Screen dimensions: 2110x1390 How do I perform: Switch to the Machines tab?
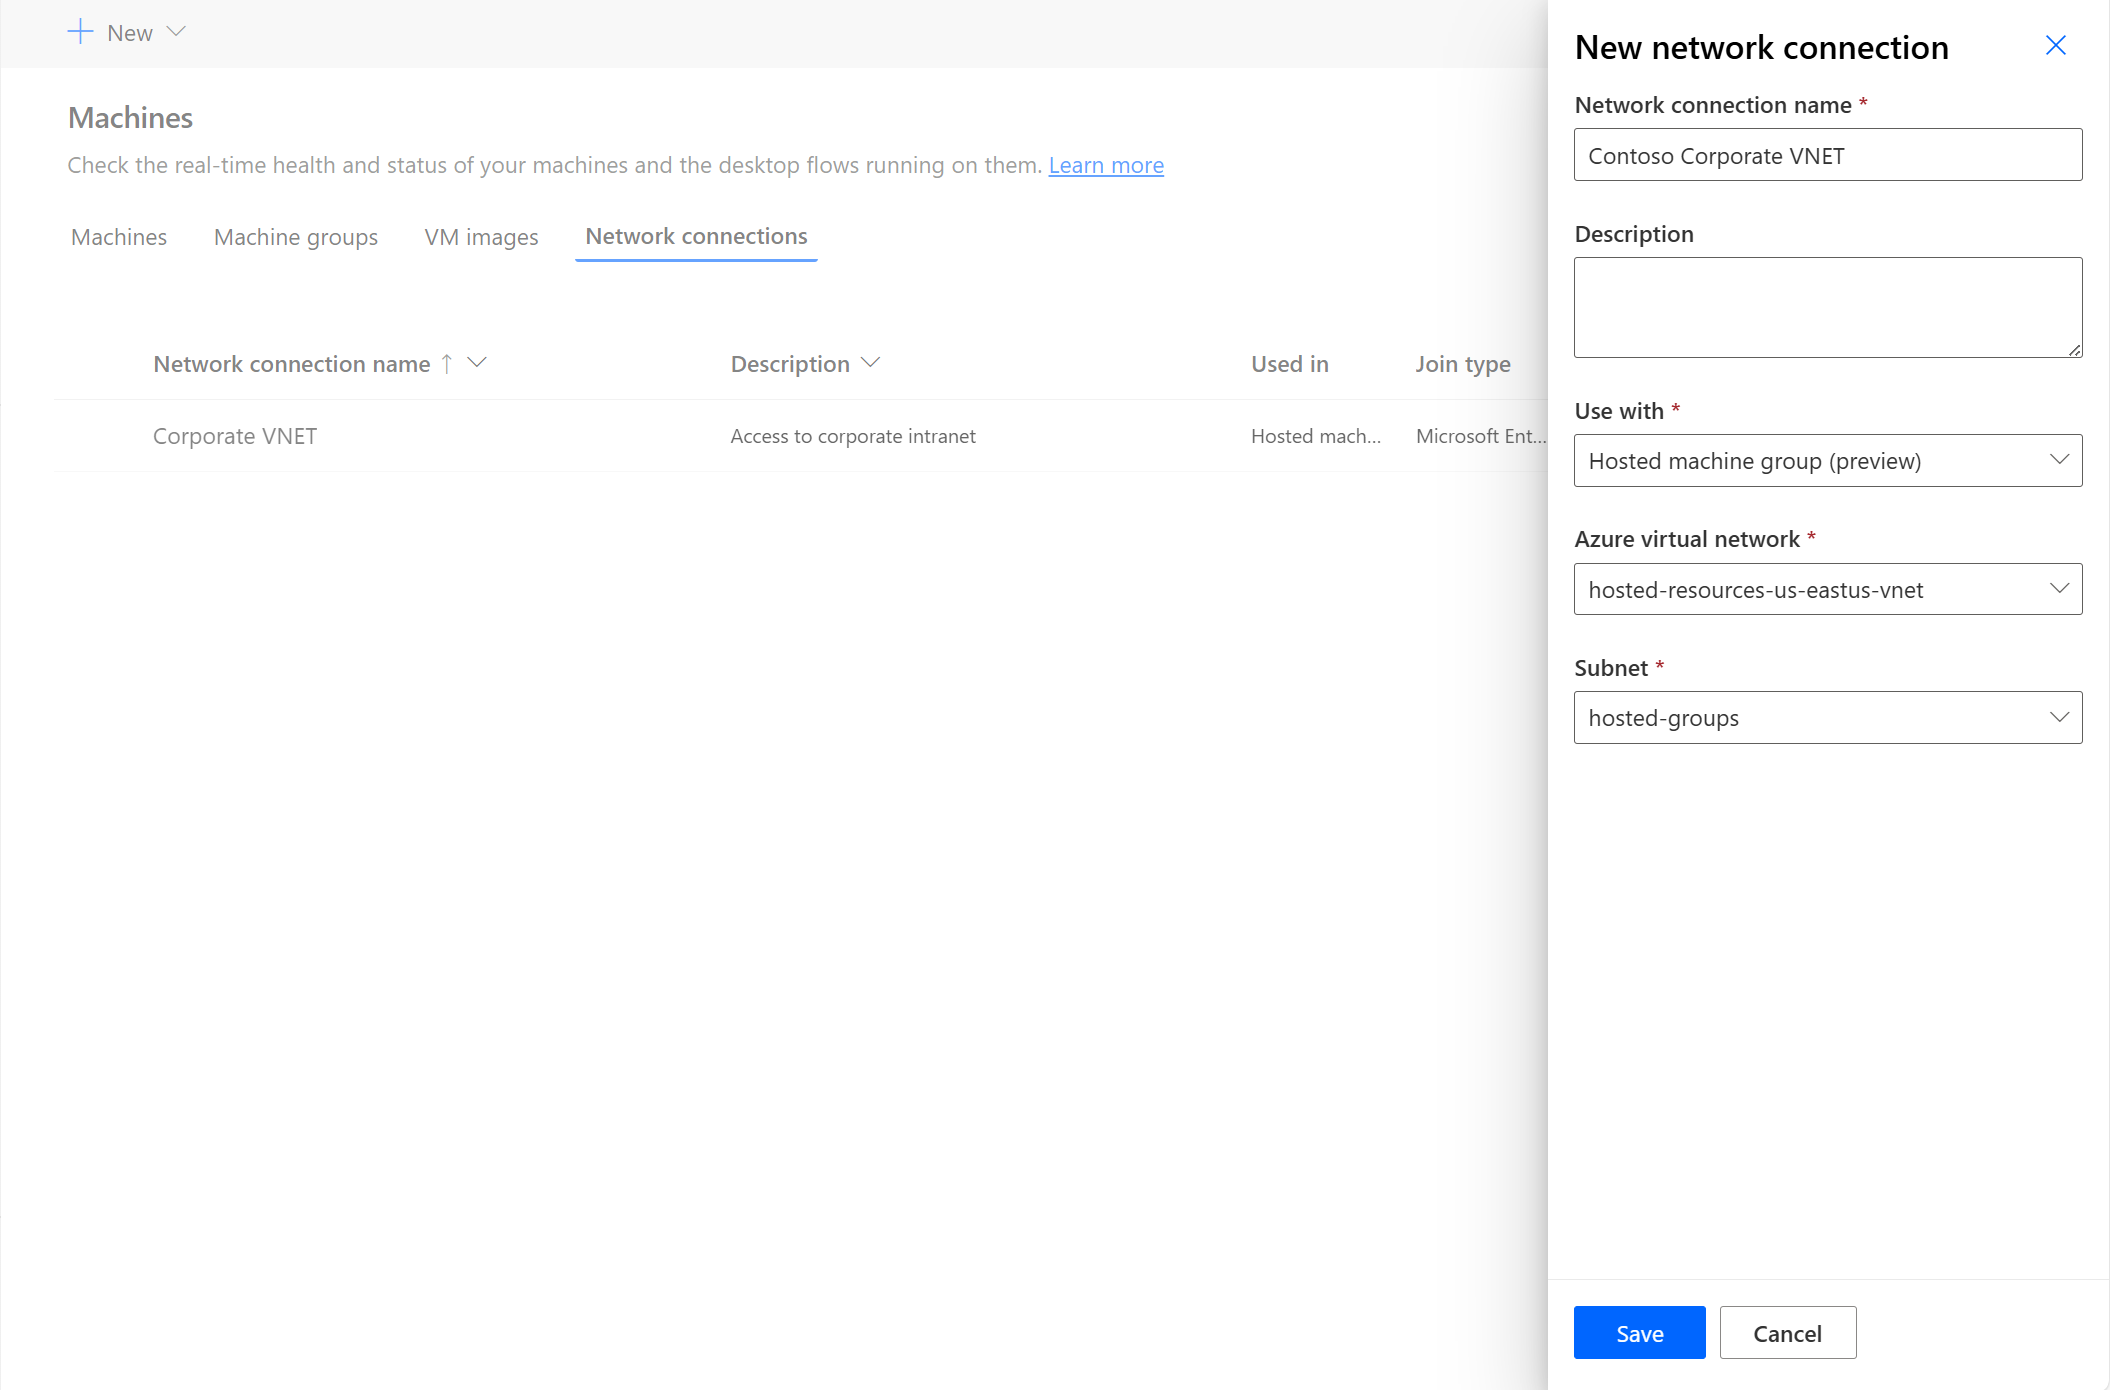click(x=118, y=236)
